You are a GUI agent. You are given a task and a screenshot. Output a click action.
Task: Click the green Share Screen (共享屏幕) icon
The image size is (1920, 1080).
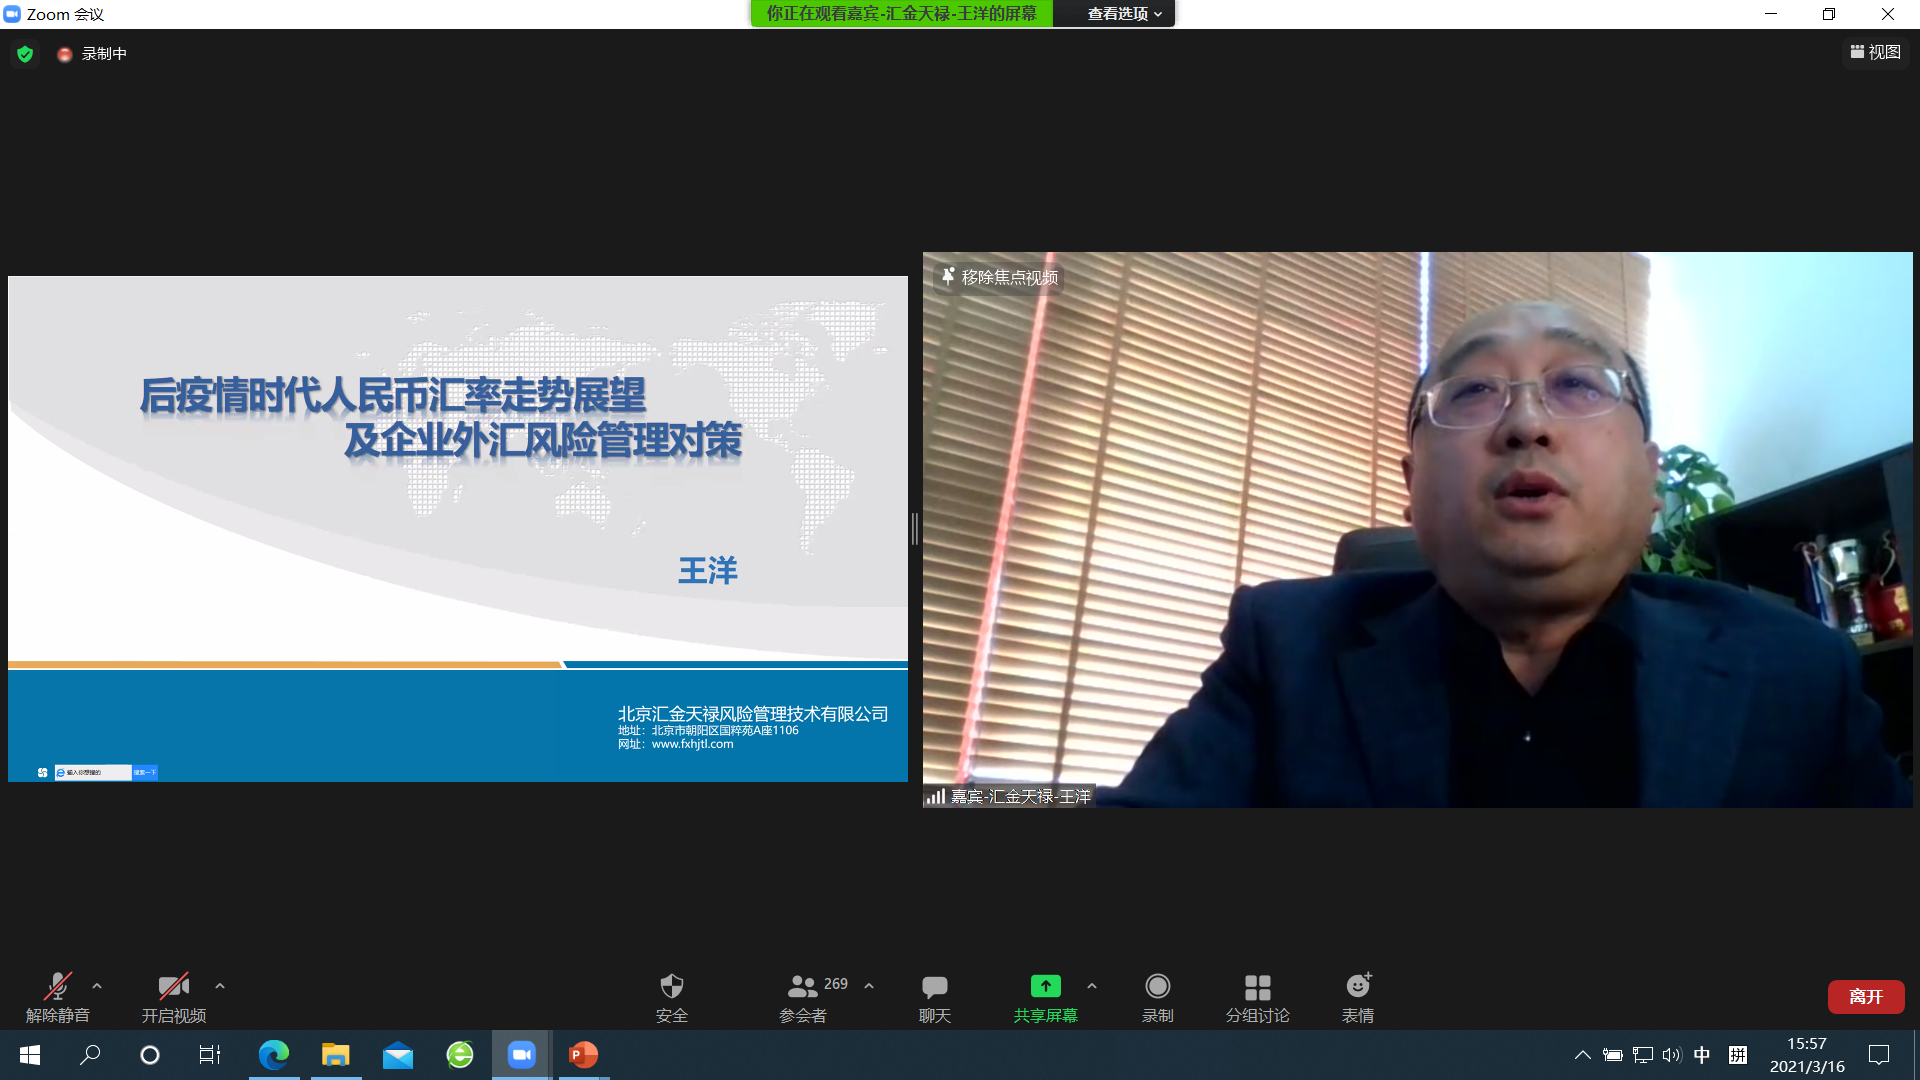[x=1045, y=986]
